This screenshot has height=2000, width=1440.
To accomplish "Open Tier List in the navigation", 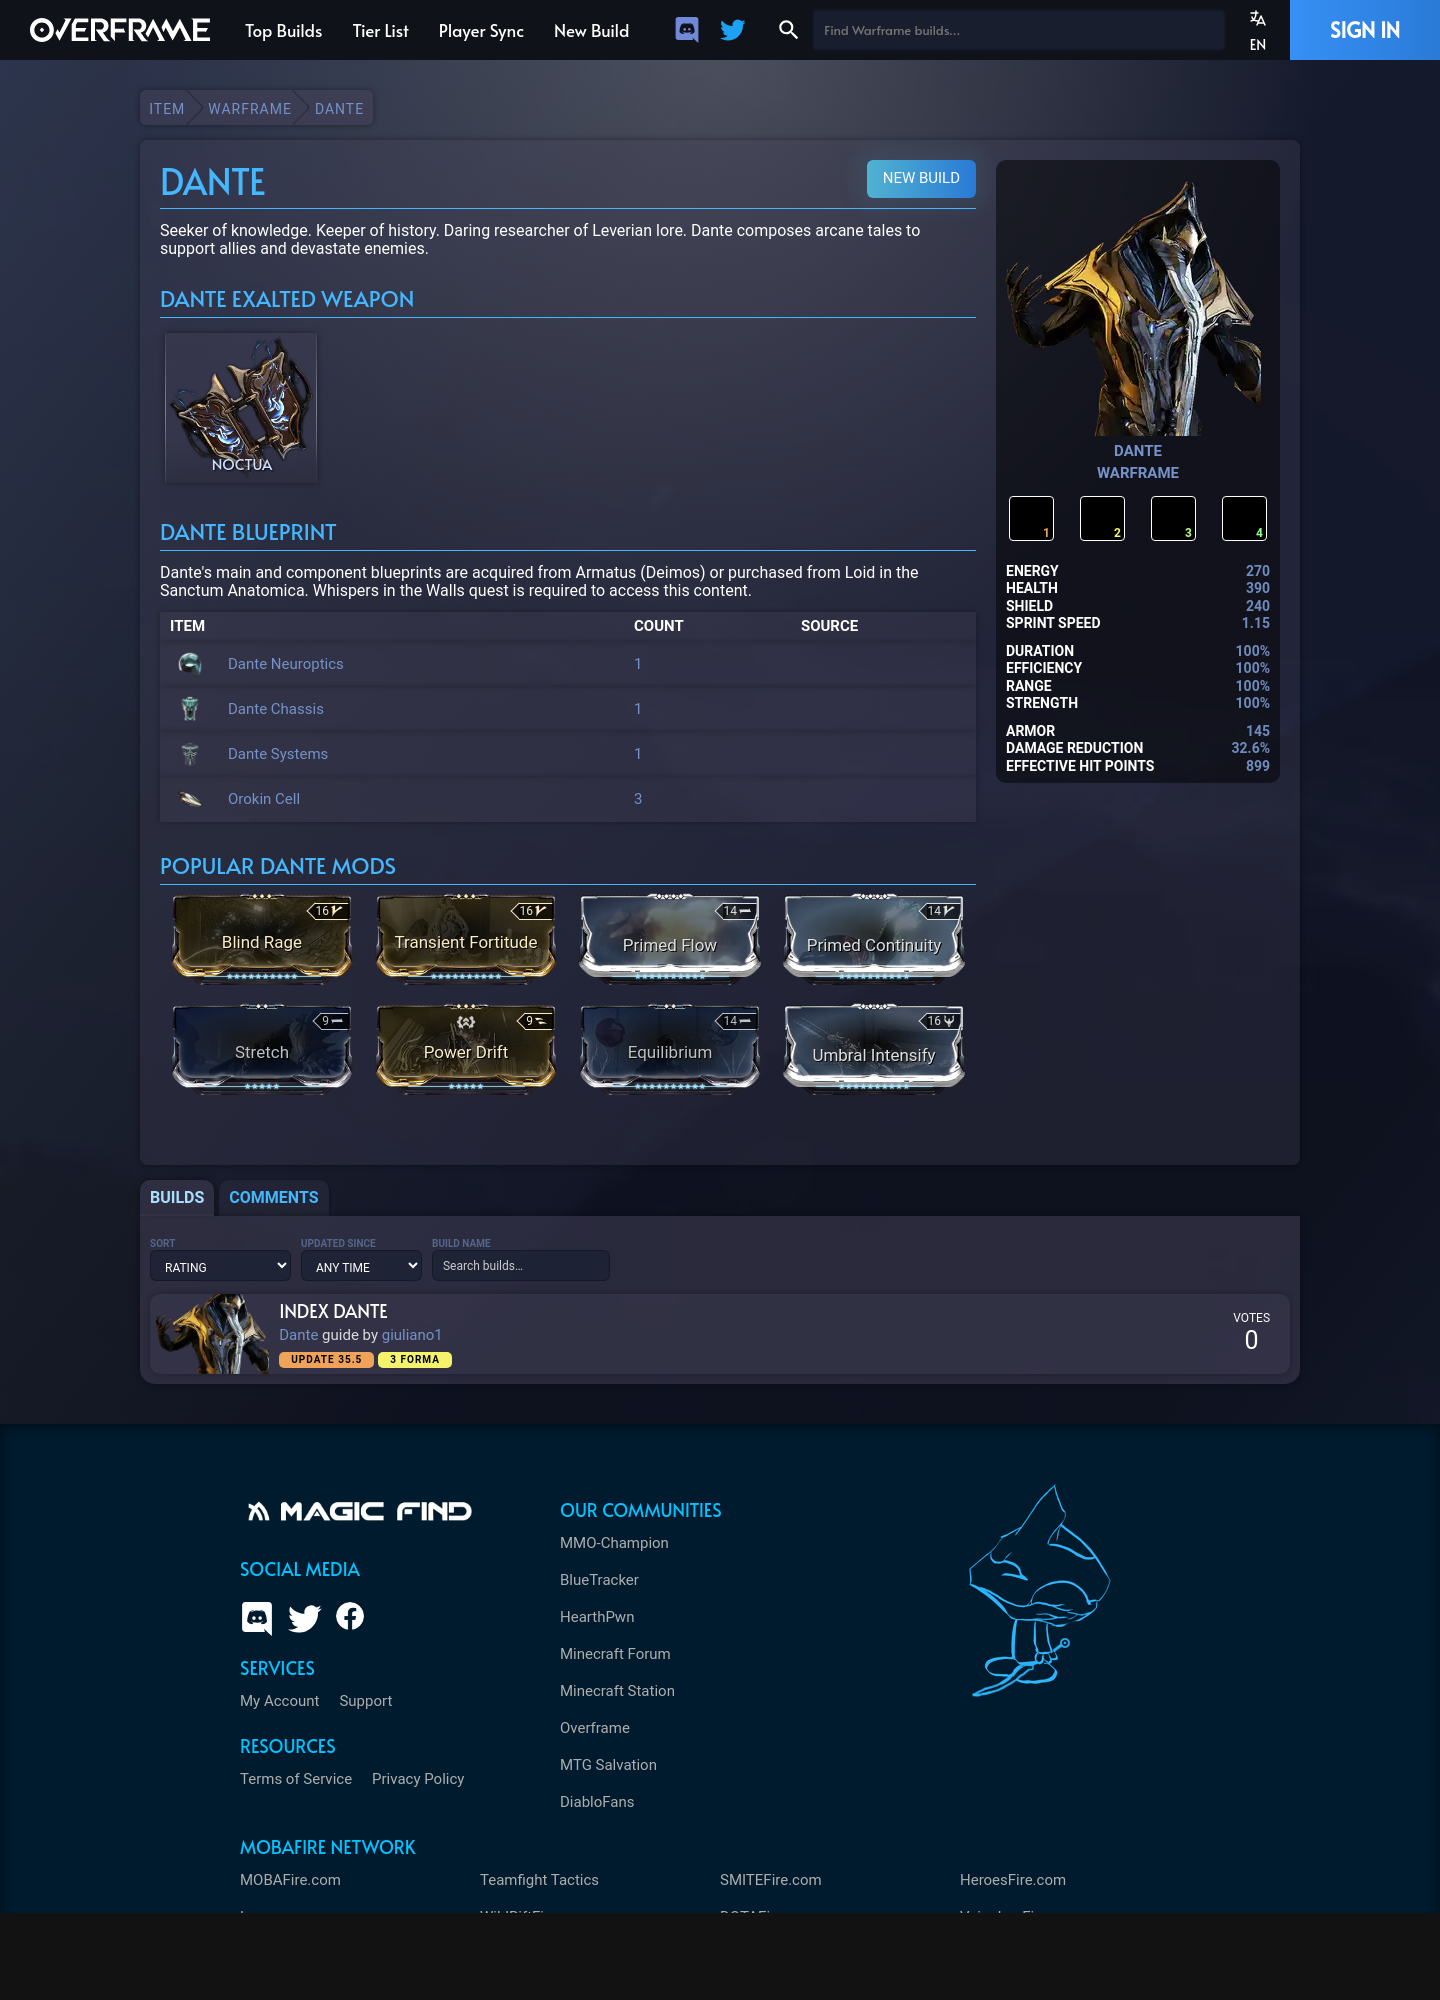I will point(380,31).
